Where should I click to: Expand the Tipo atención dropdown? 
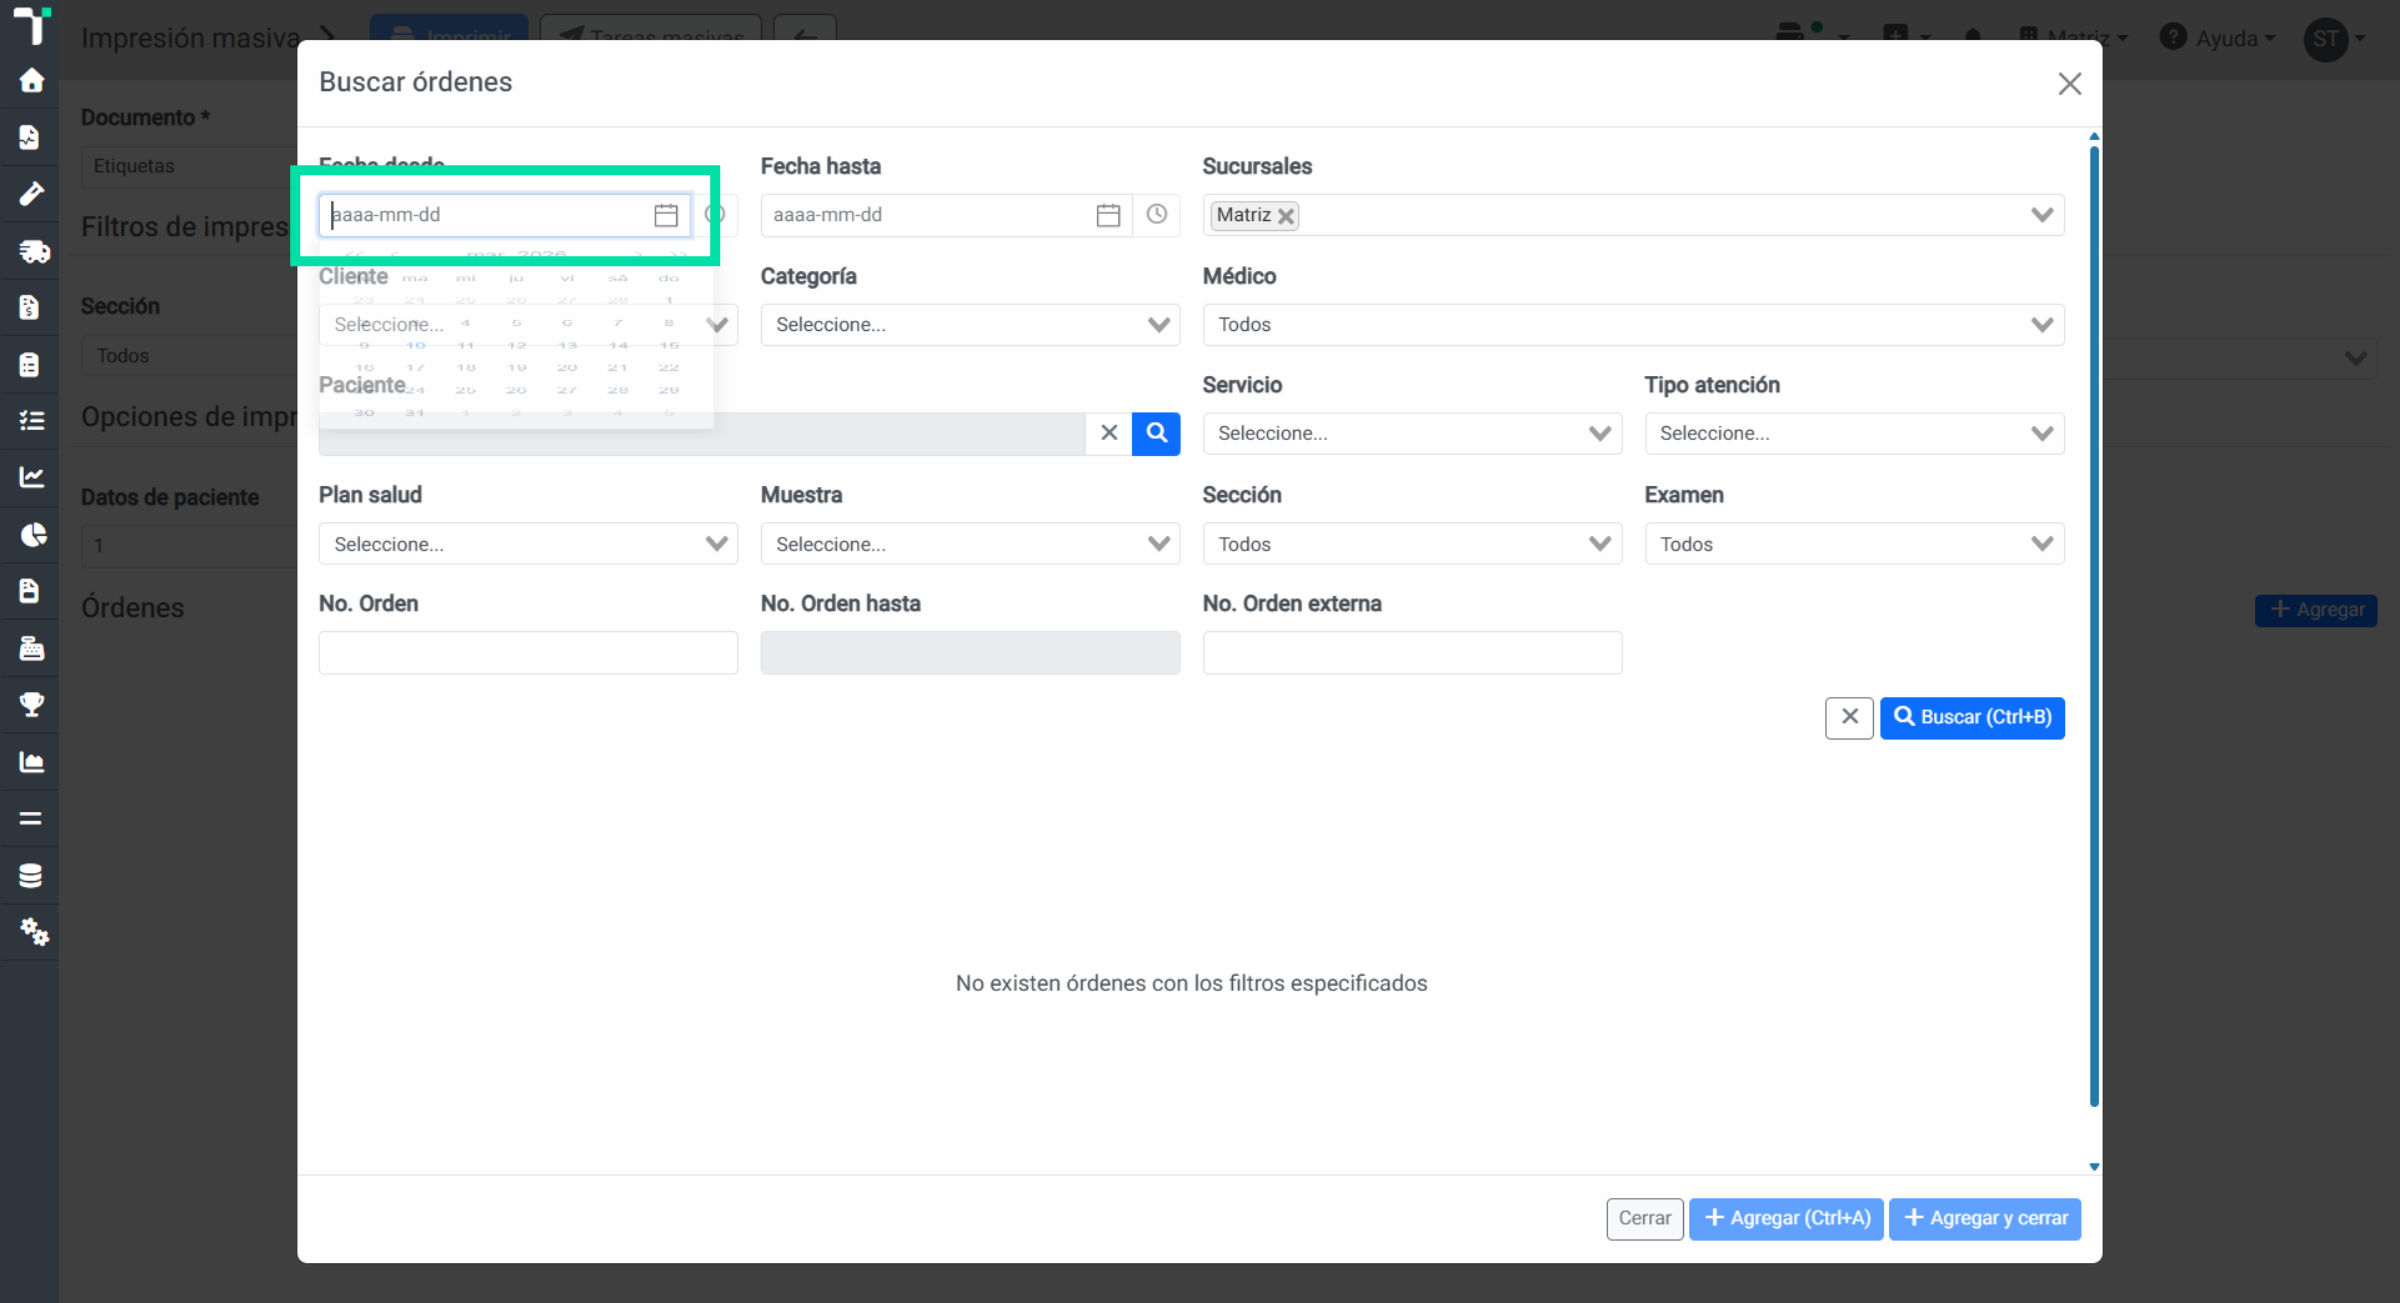pyautogui.click(x=2042, y=434)
